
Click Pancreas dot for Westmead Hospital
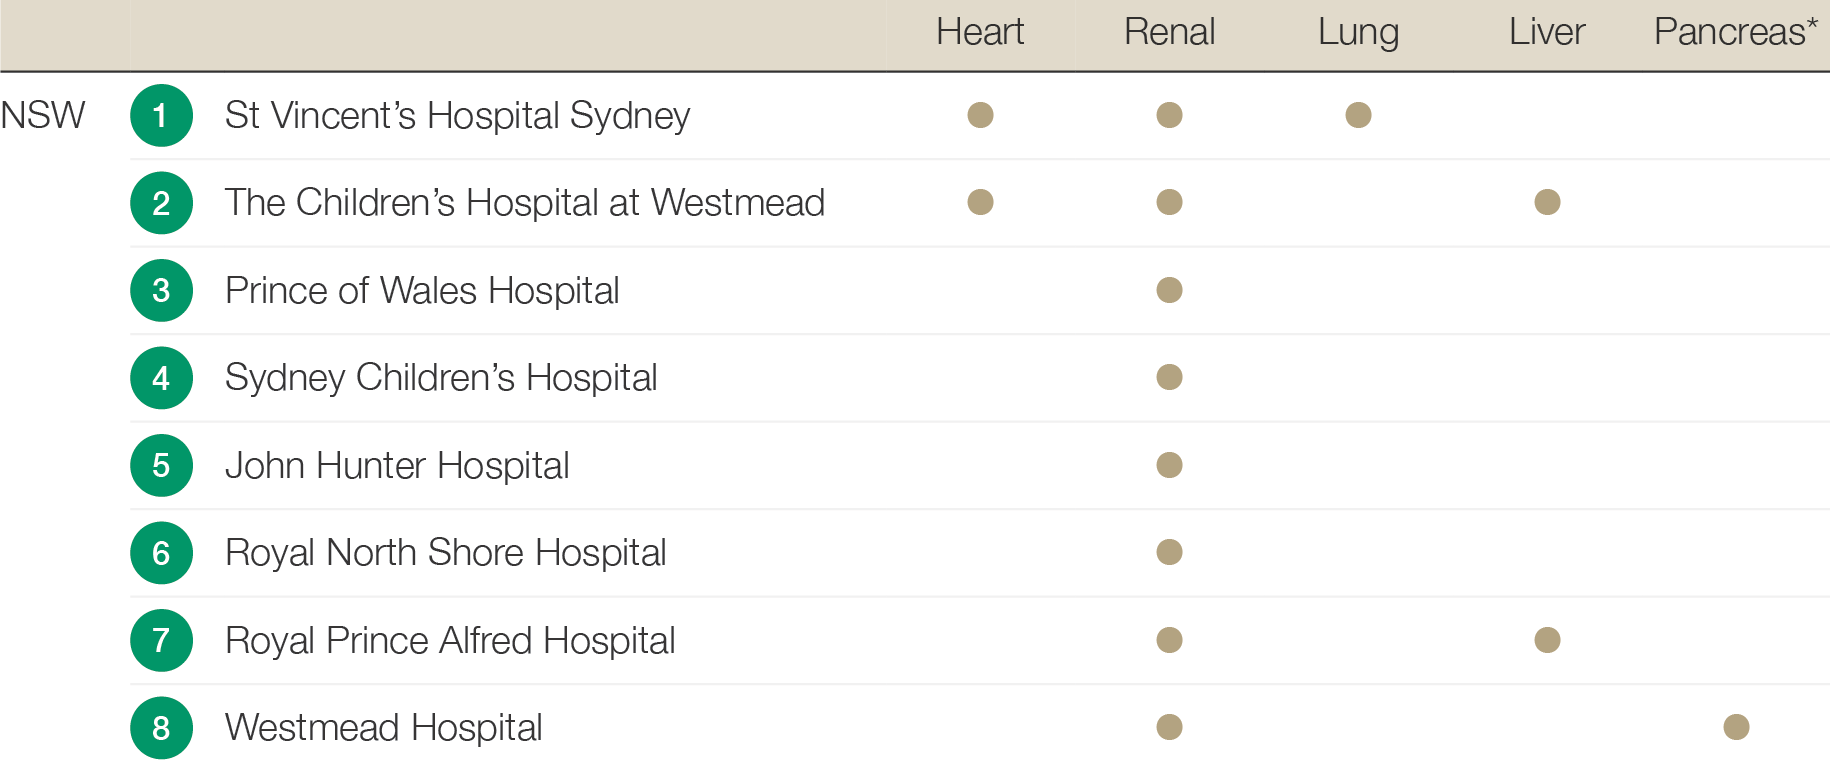(1736, 727)
